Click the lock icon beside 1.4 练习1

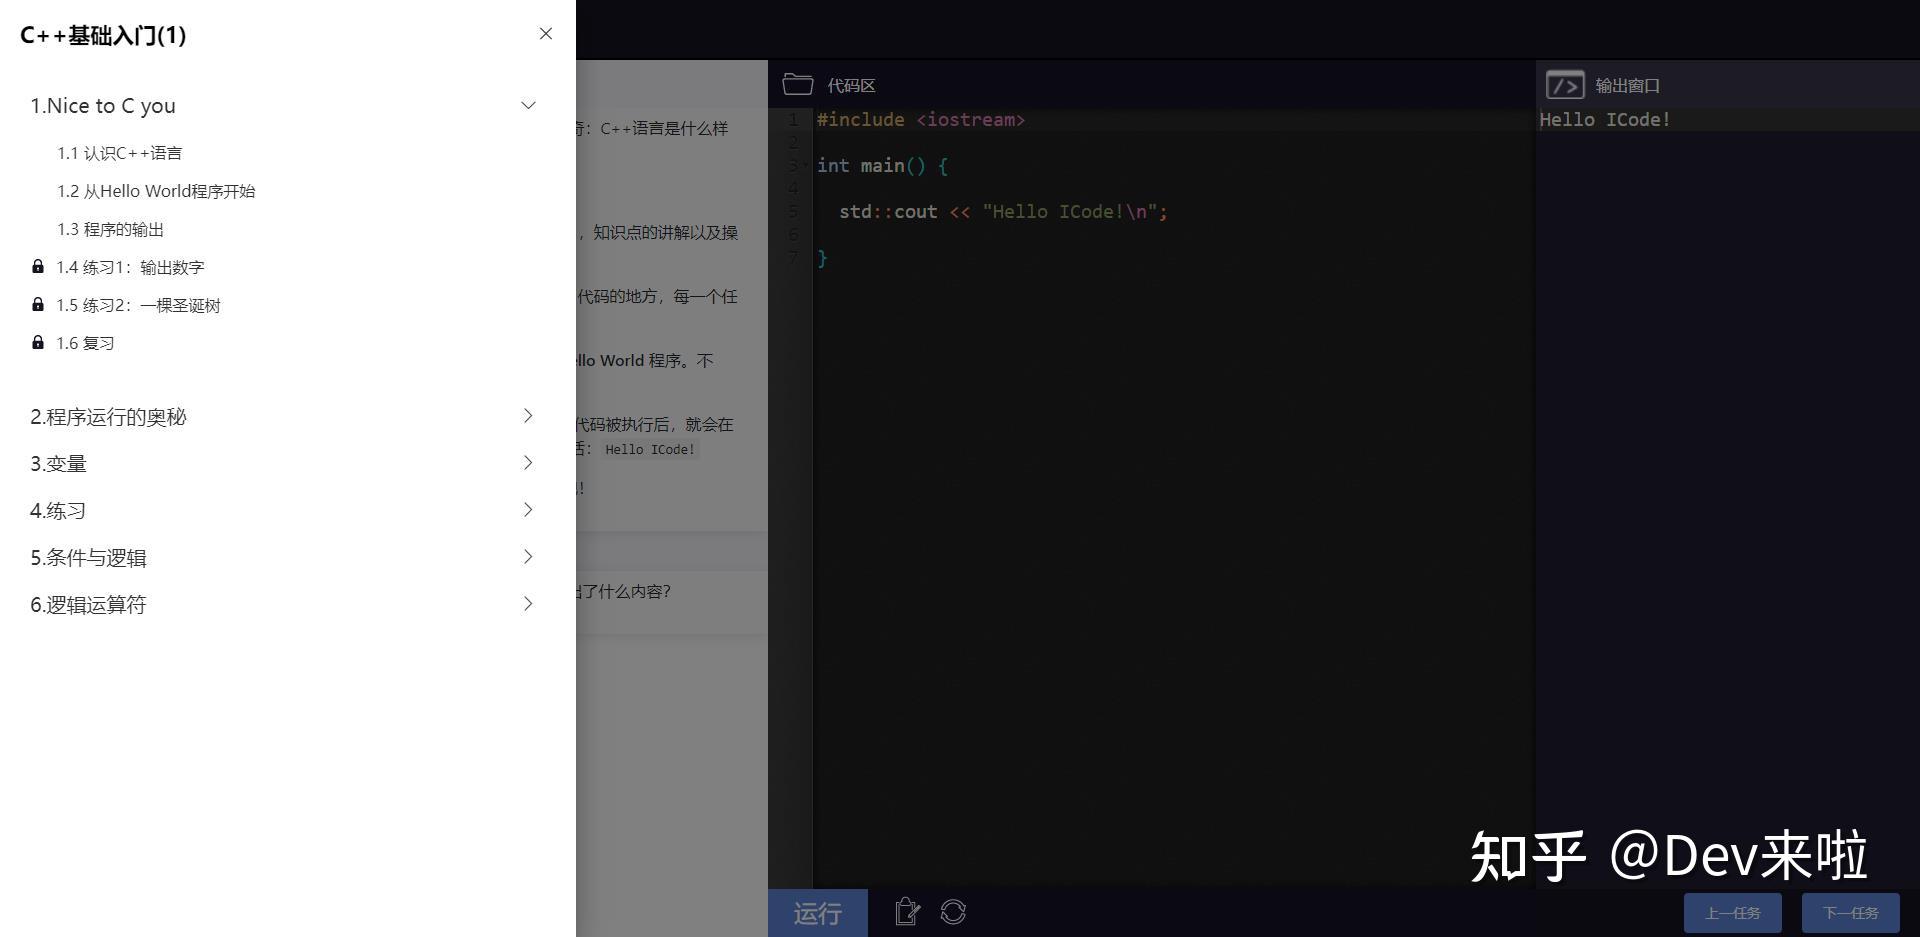tap(37, 266)
